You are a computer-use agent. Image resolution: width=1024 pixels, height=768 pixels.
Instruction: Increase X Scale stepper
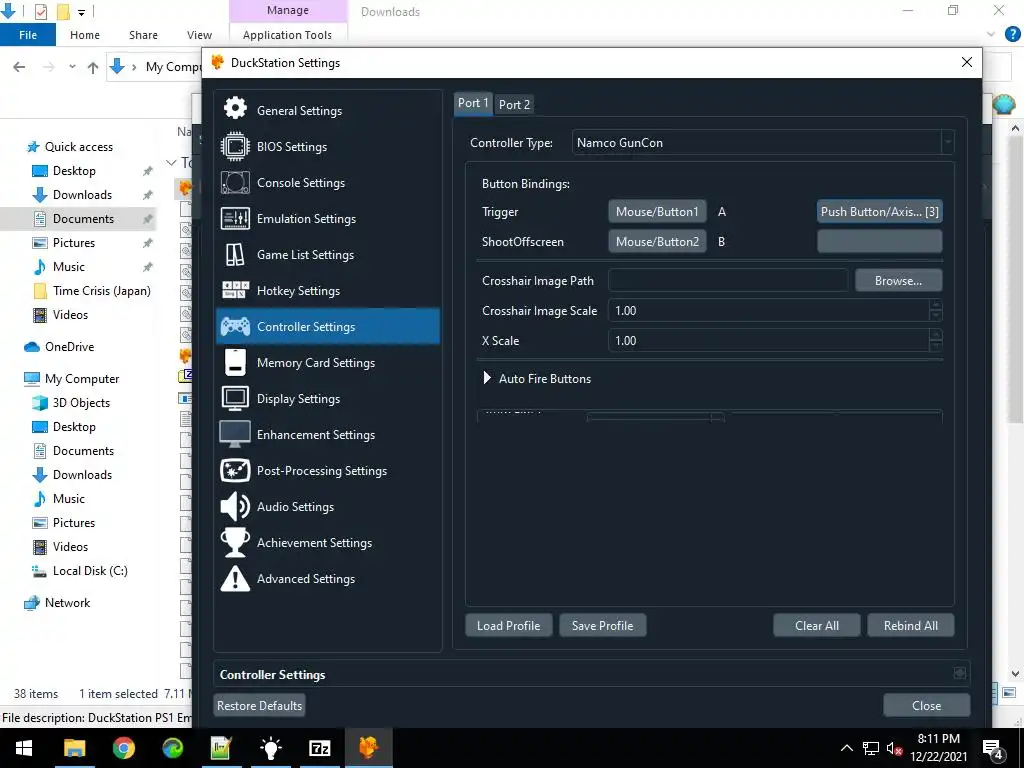[936, 334]
